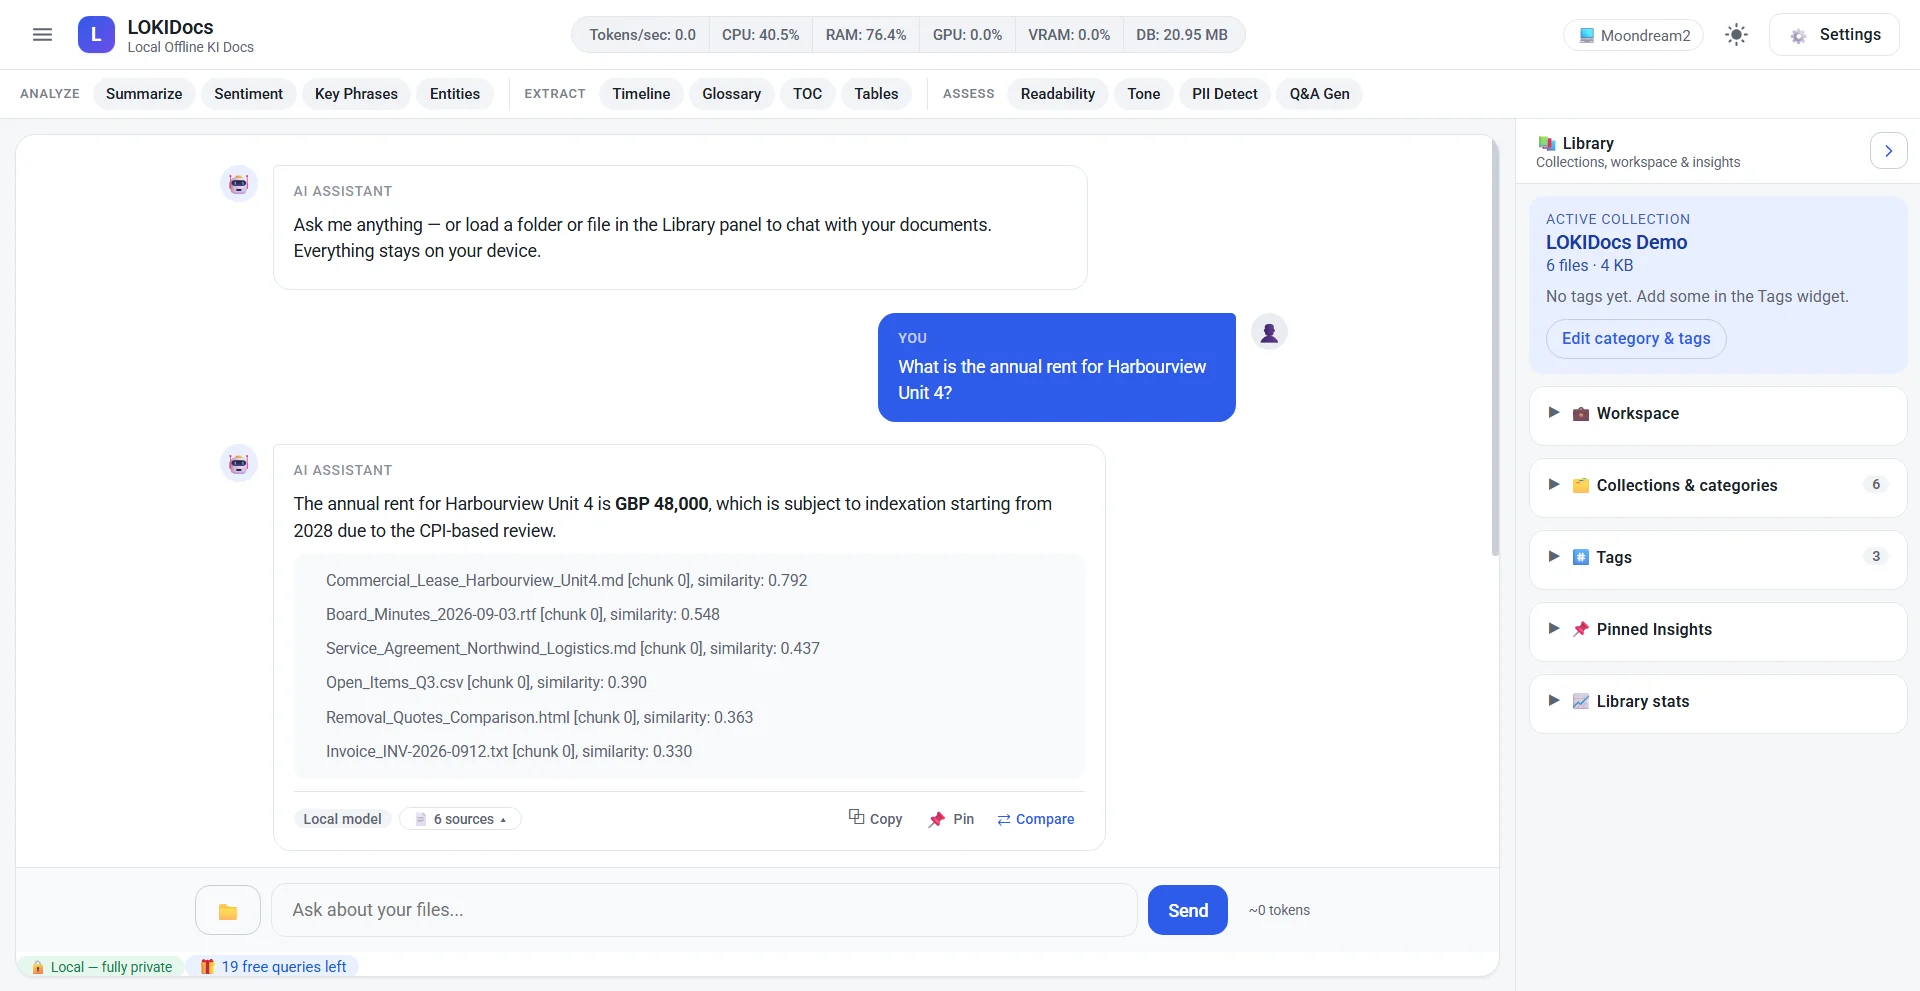The height and width of the screenshot is (991, 1920).
Task: Click the chat scrollbar
Action: pyautogui.click(x=1495, y=348)
